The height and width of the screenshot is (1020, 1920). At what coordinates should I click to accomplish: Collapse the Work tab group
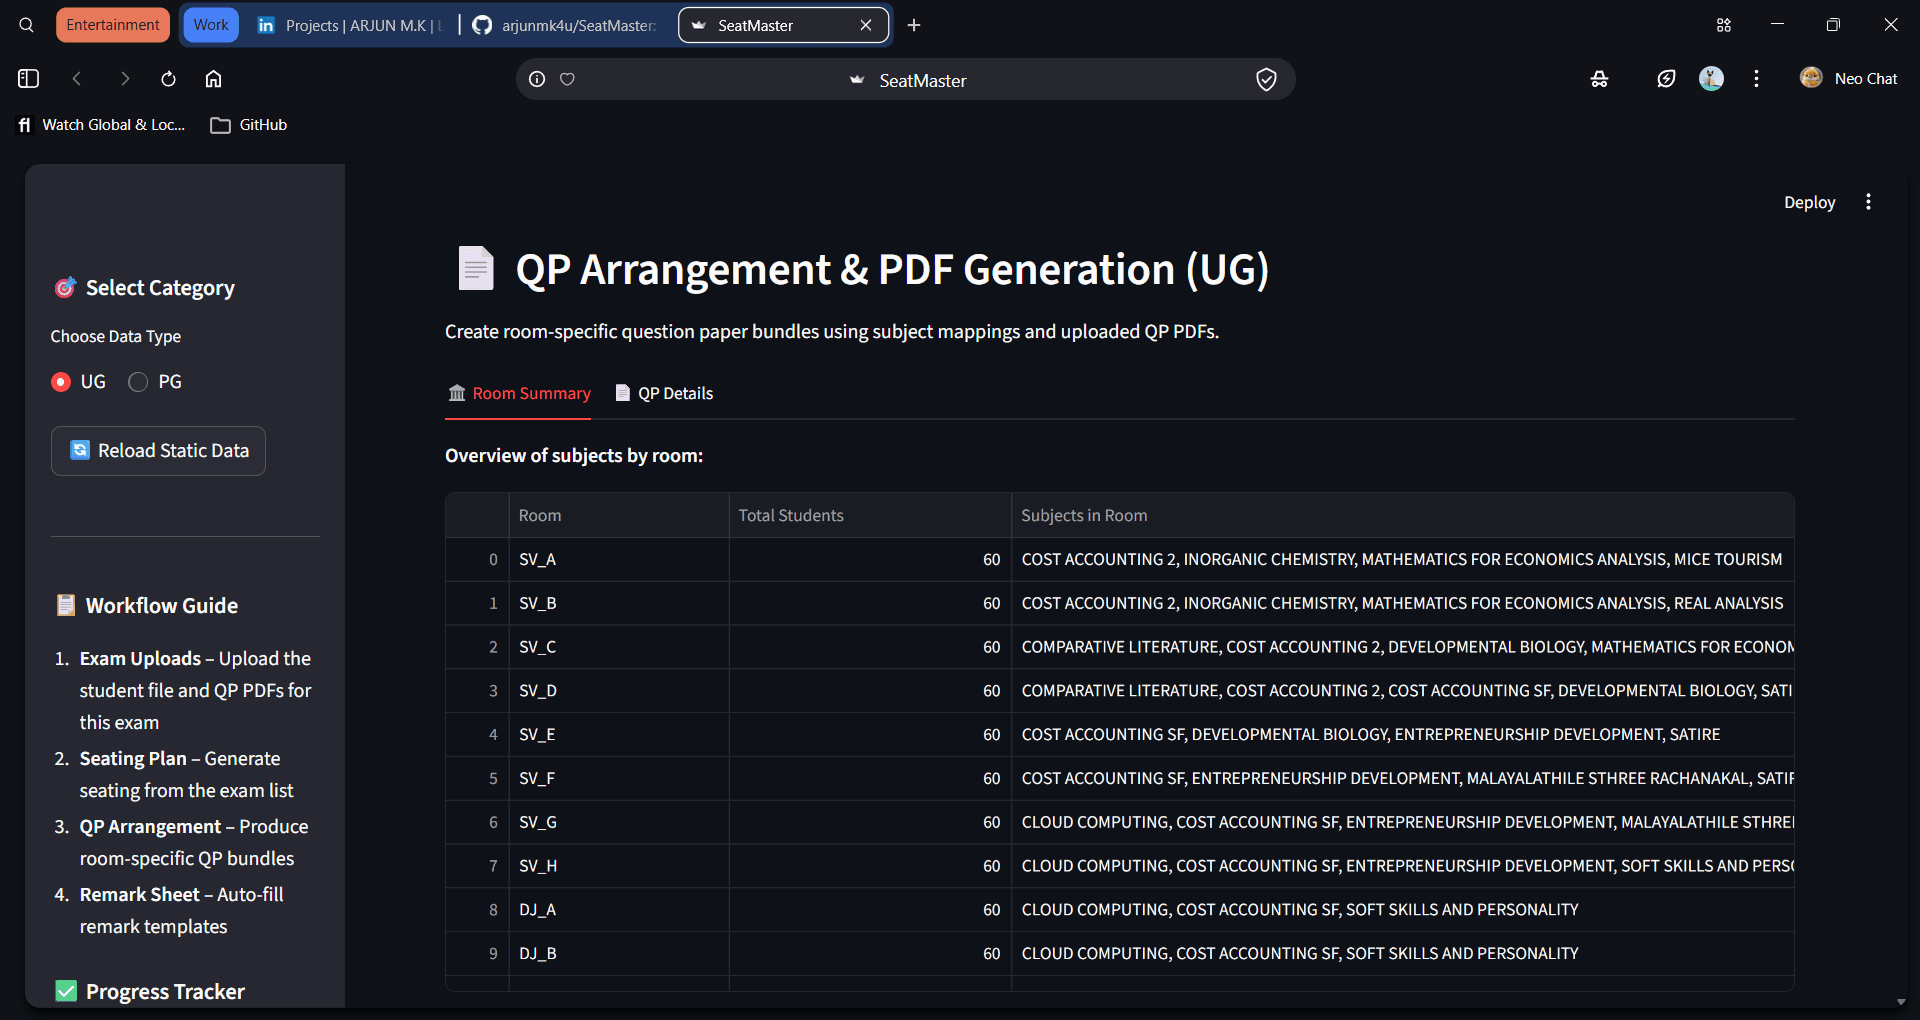click(211, 25)
